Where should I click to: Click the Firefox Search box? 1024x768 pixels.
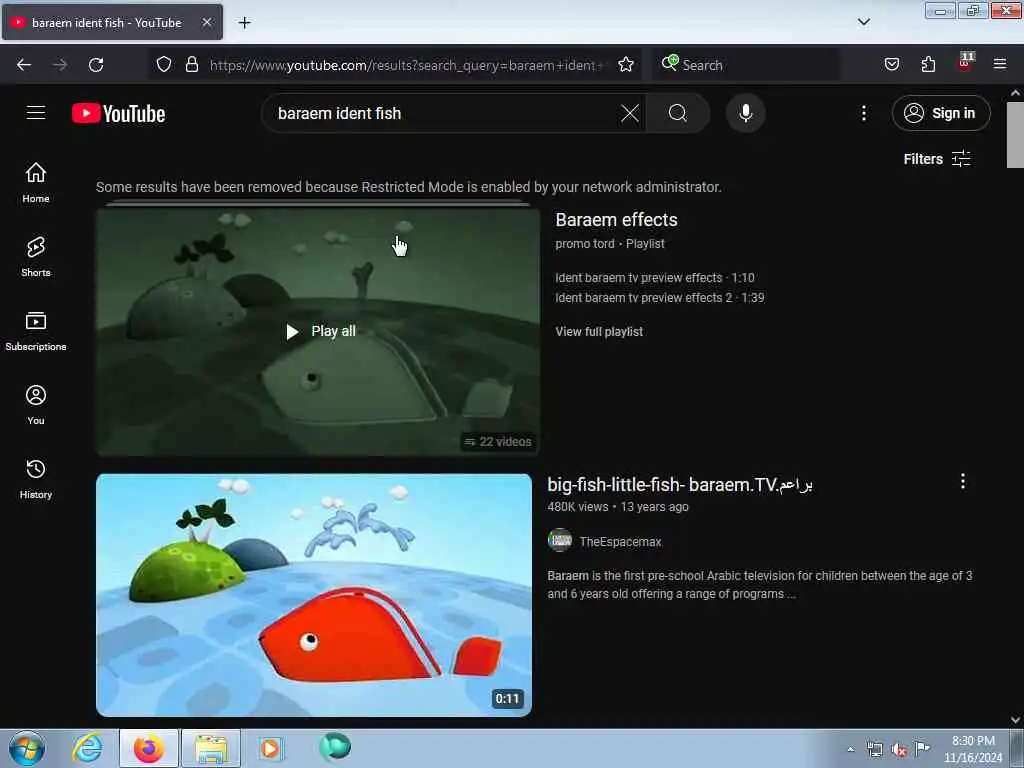pos(745,65)
